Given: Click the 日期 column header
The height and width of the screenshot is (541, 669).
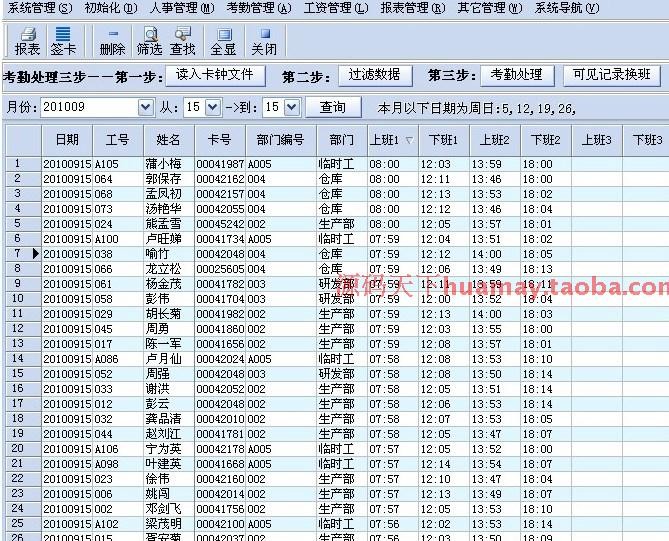Looking at the screenshot, I should click(x=67, y=140).
